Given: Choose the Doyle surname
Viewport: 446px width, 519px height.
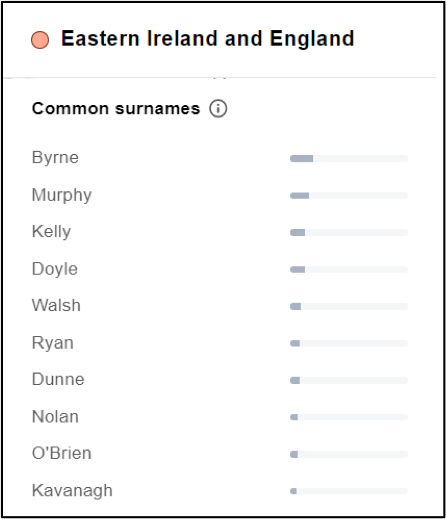Looking at the screenshot, I should pyautogui.click(x=55, y=269).
